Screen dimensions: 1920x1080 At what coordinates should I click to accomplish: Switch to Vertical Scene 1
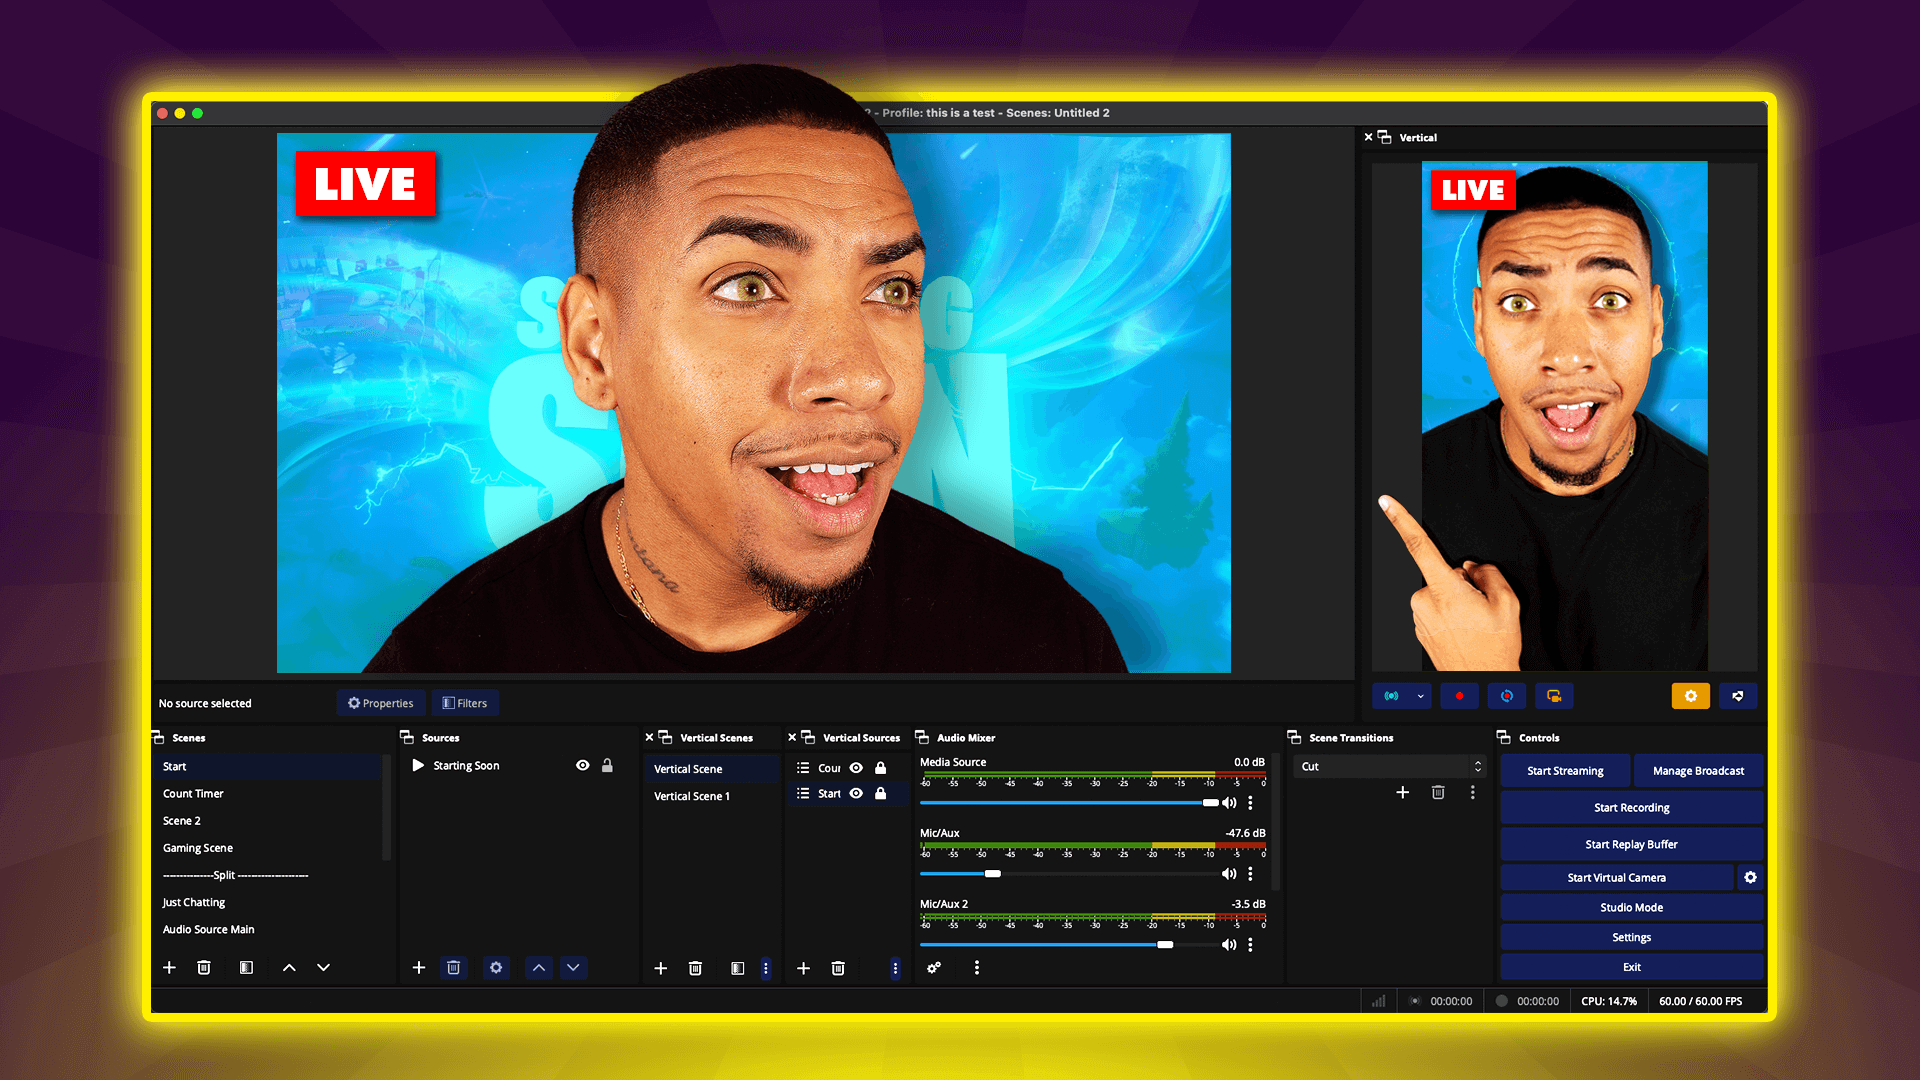point(692,796)
